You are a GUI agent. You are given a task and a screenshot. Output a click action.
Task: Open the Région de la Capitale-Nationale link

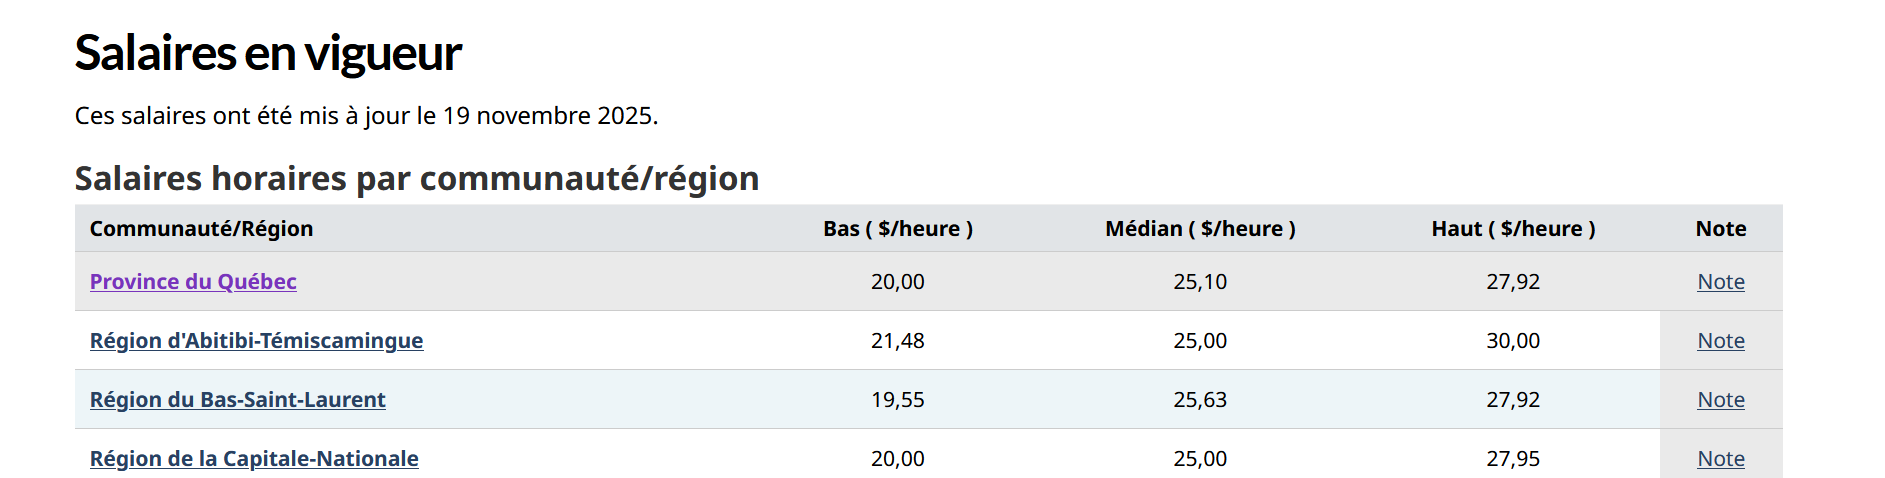pyautogui.click(x=254, y=459)
